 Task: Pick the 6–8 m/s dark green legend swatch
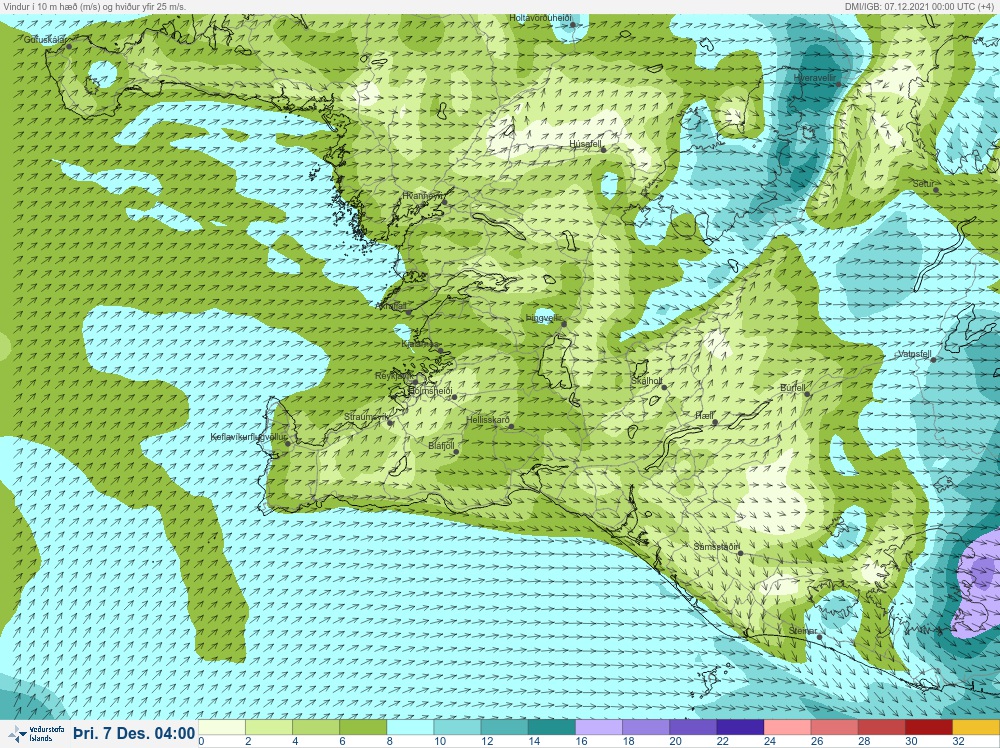tap(364, 728)
